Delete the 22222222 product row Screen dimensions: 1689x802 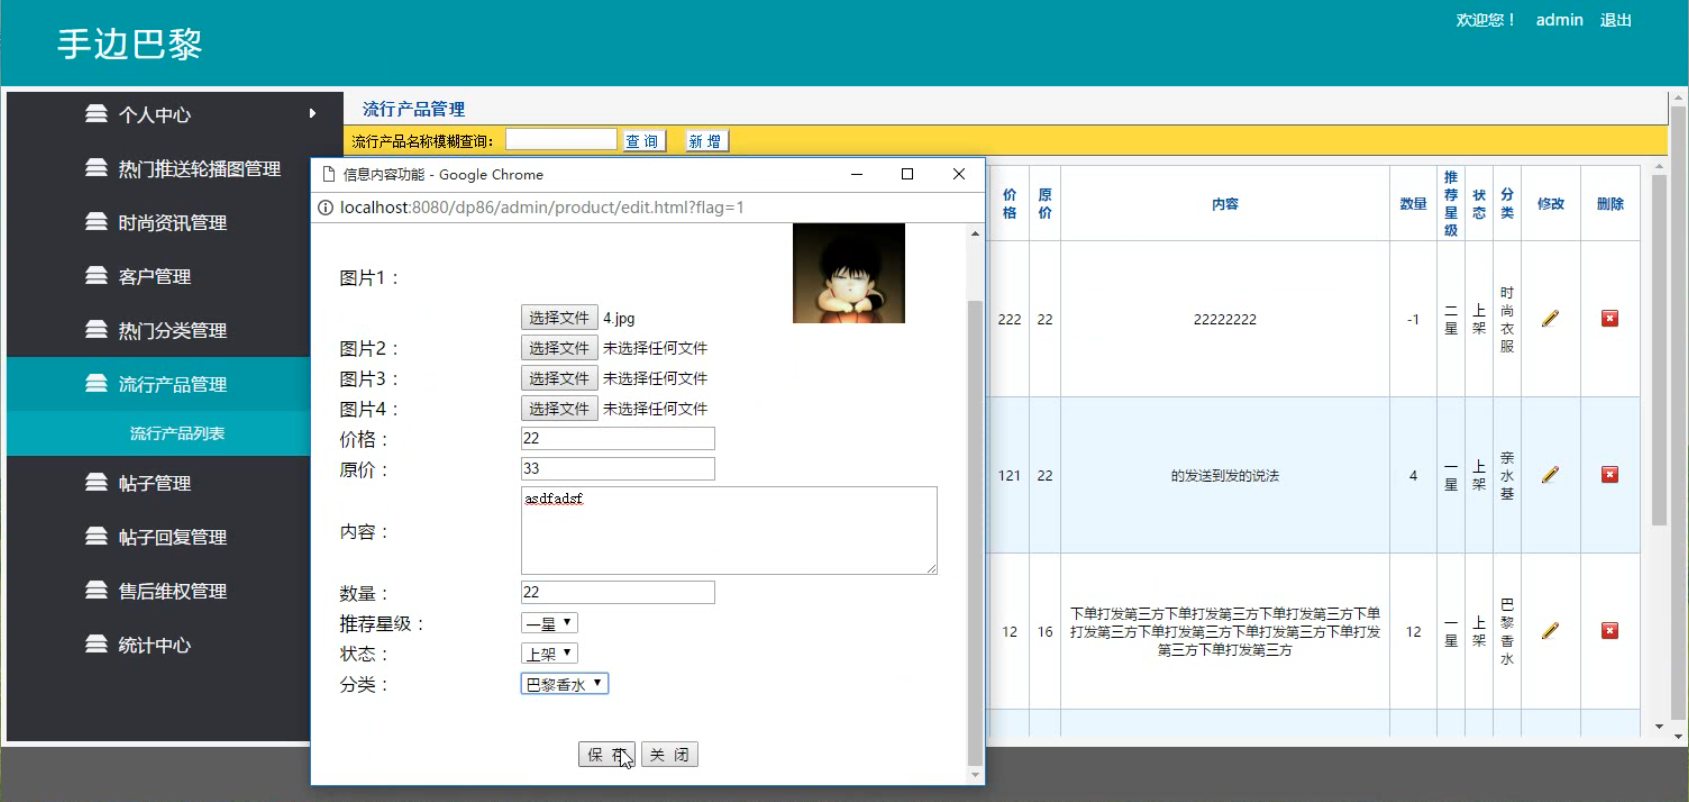1610,319
